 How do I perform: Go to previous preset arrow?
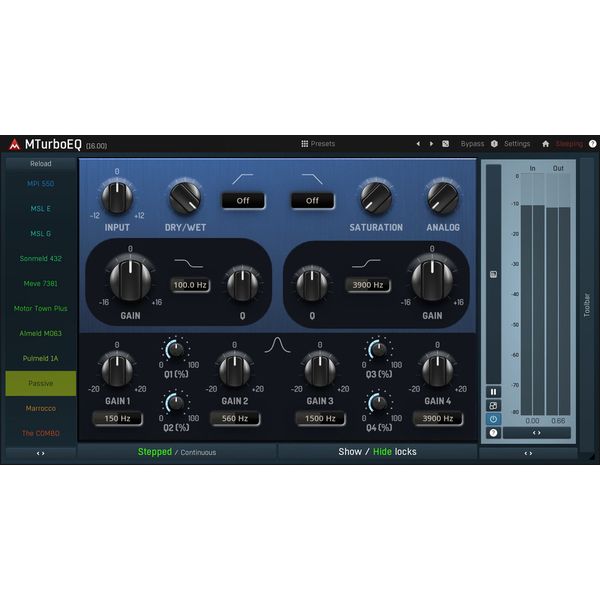[418, 144]
